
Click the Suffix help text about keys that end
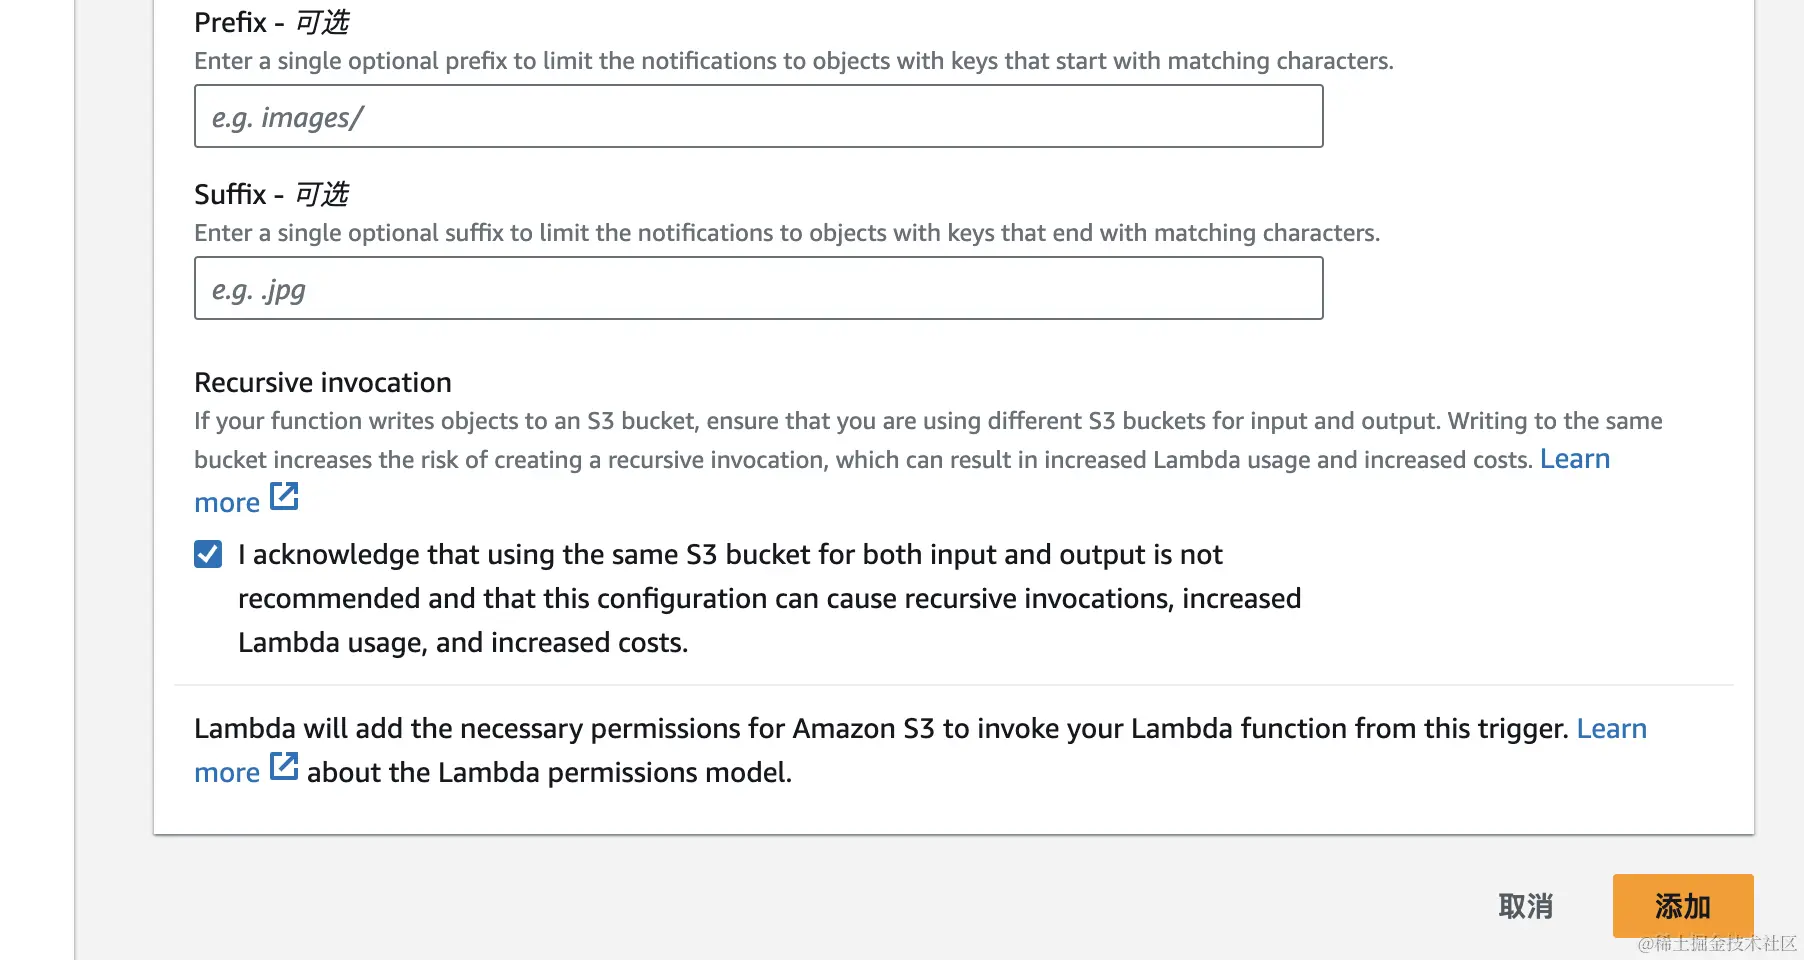[786, 233]
